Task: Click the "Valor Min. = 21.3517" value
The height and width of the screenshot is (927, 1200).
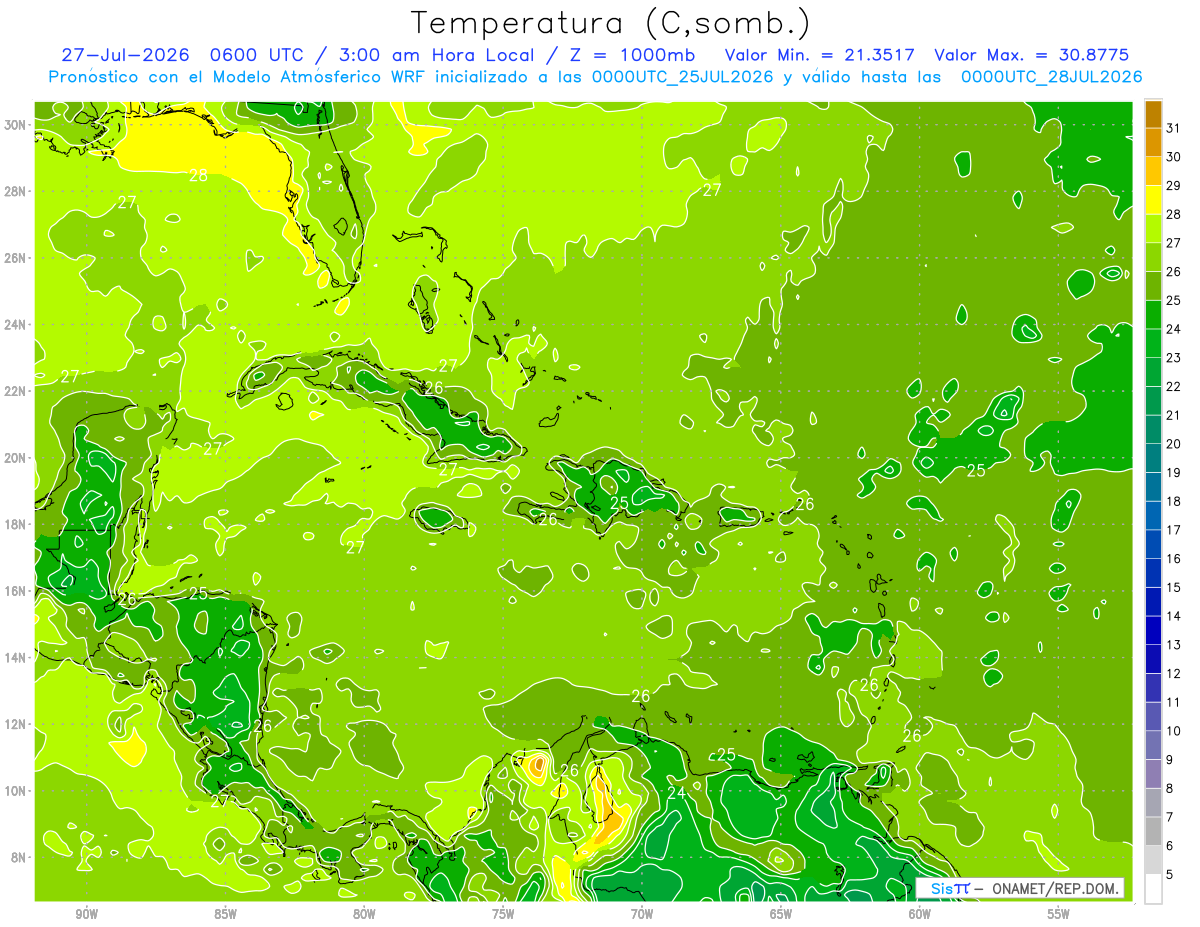Action: coord(819,55)
